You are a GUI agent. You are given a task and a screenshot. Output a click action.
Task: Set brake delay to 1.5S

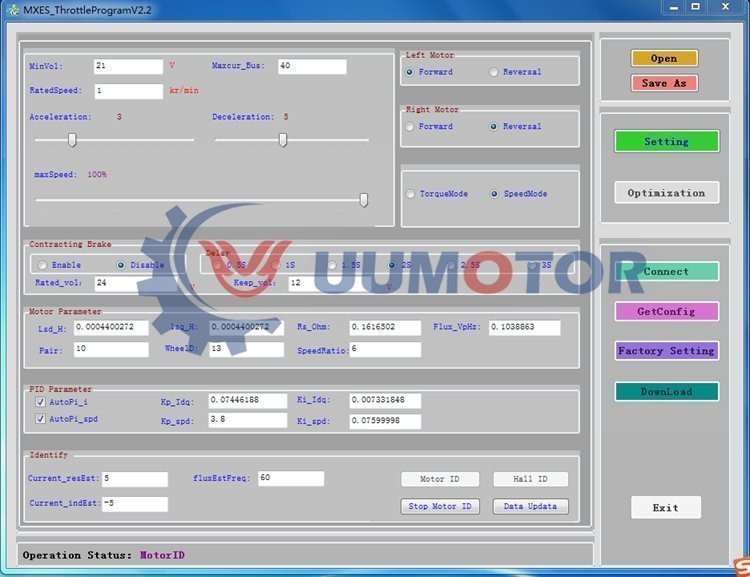(x=332, y=265)
